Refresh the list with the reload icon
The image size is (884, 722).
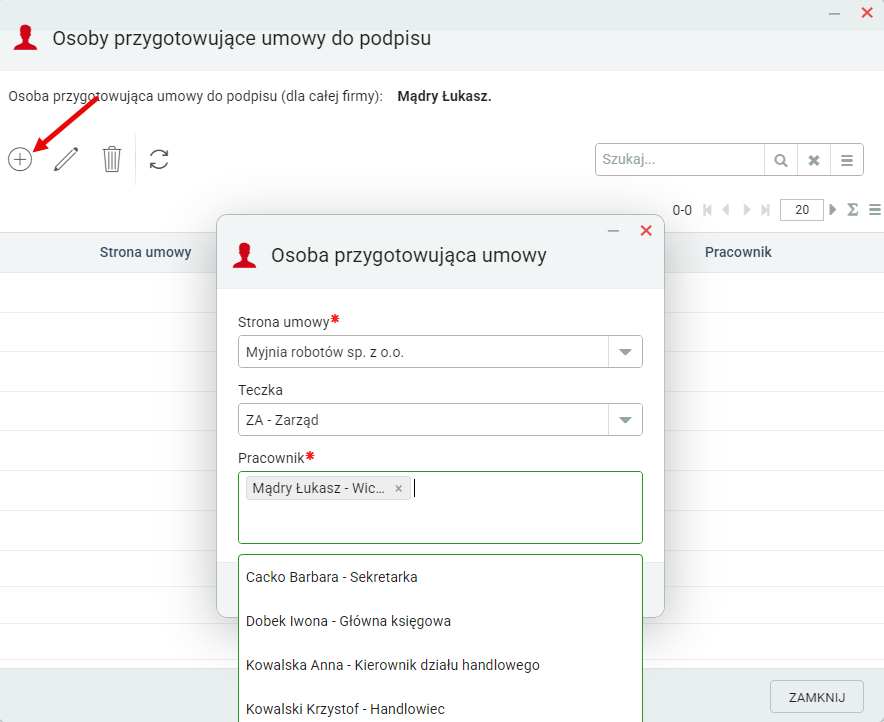159,159
